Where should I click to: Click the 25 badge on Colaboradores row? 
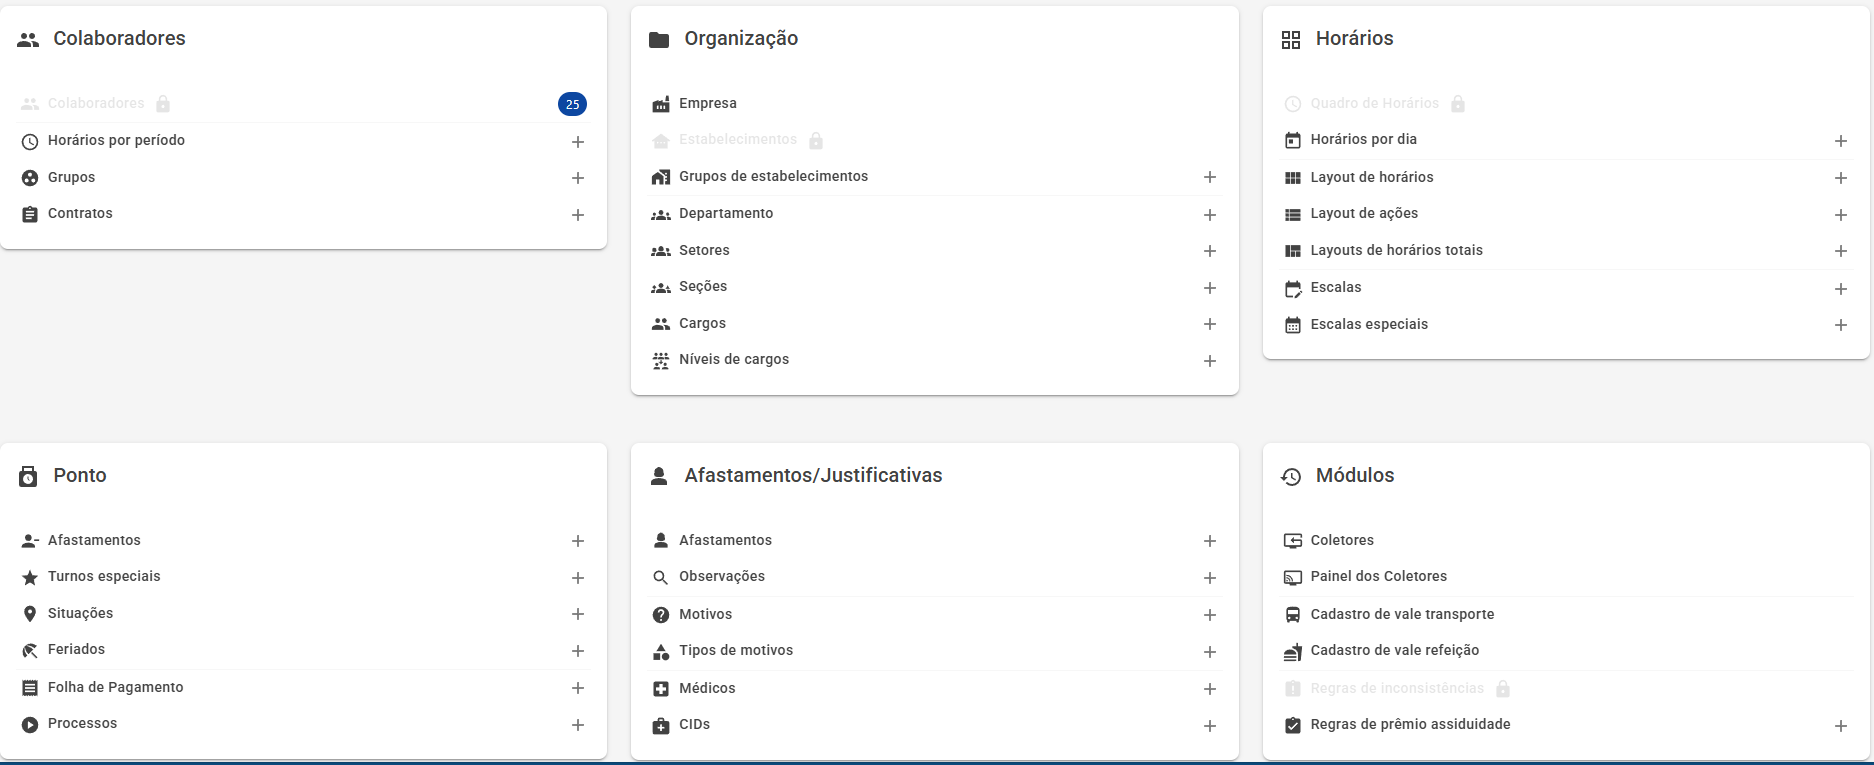(x=572, y=104)
